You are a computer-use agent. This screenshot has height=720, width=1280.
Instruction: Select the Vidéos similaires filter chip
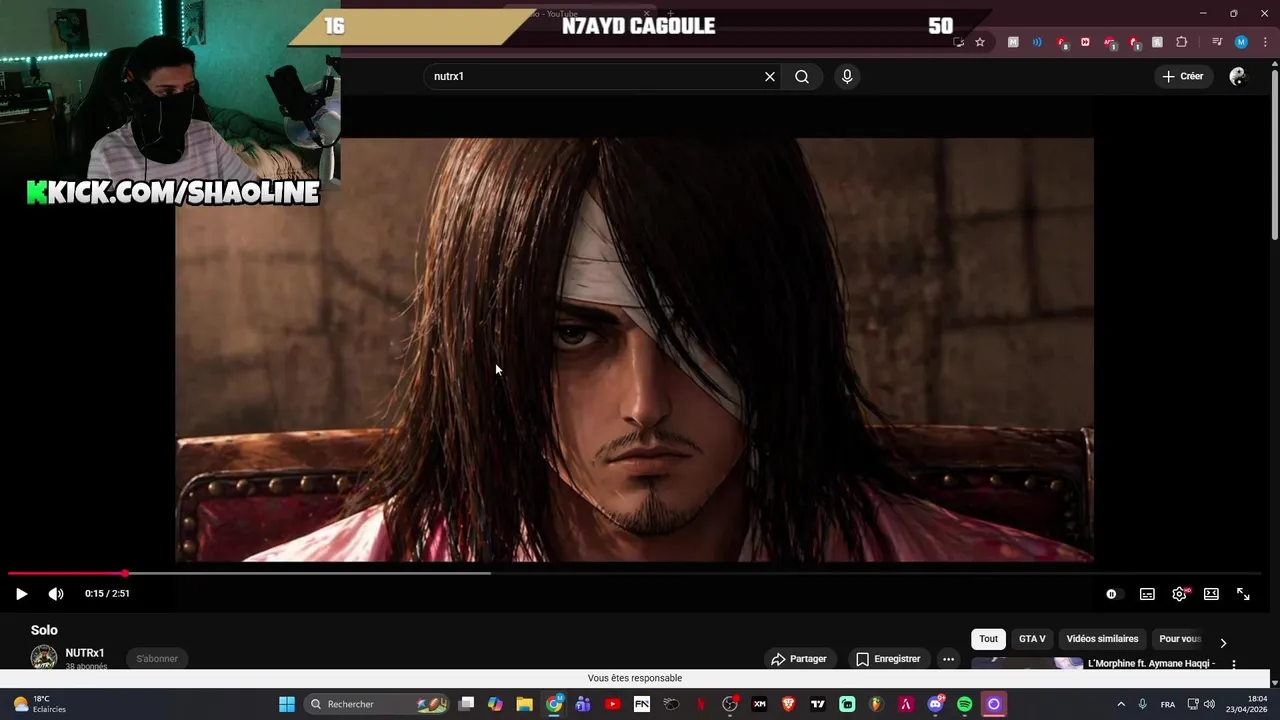pyautogui.click(x=1102, y=639)
